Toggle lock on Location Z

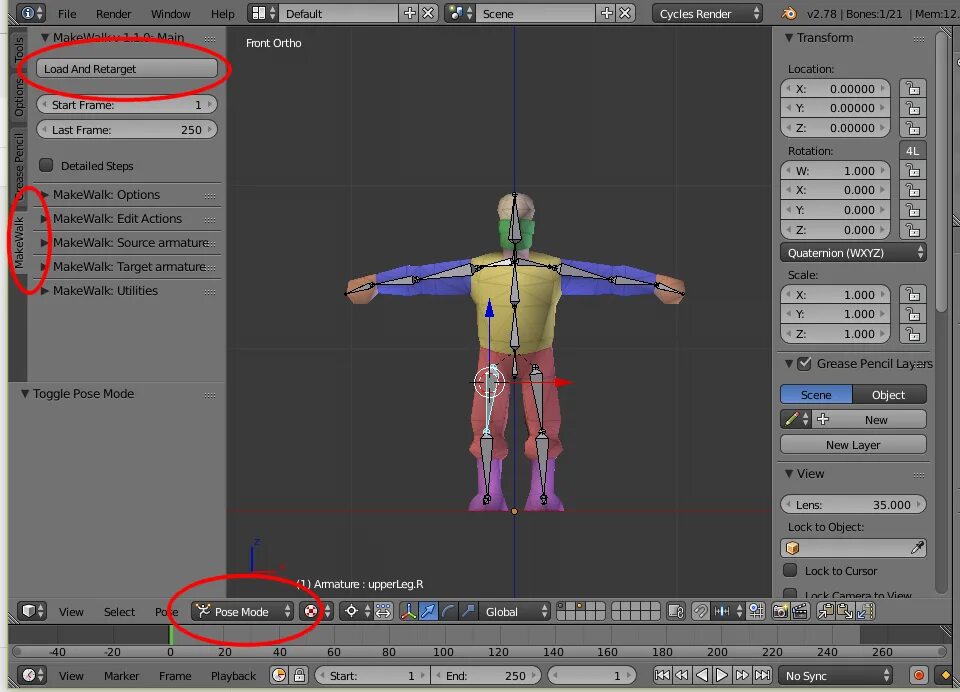pos(913,128)
